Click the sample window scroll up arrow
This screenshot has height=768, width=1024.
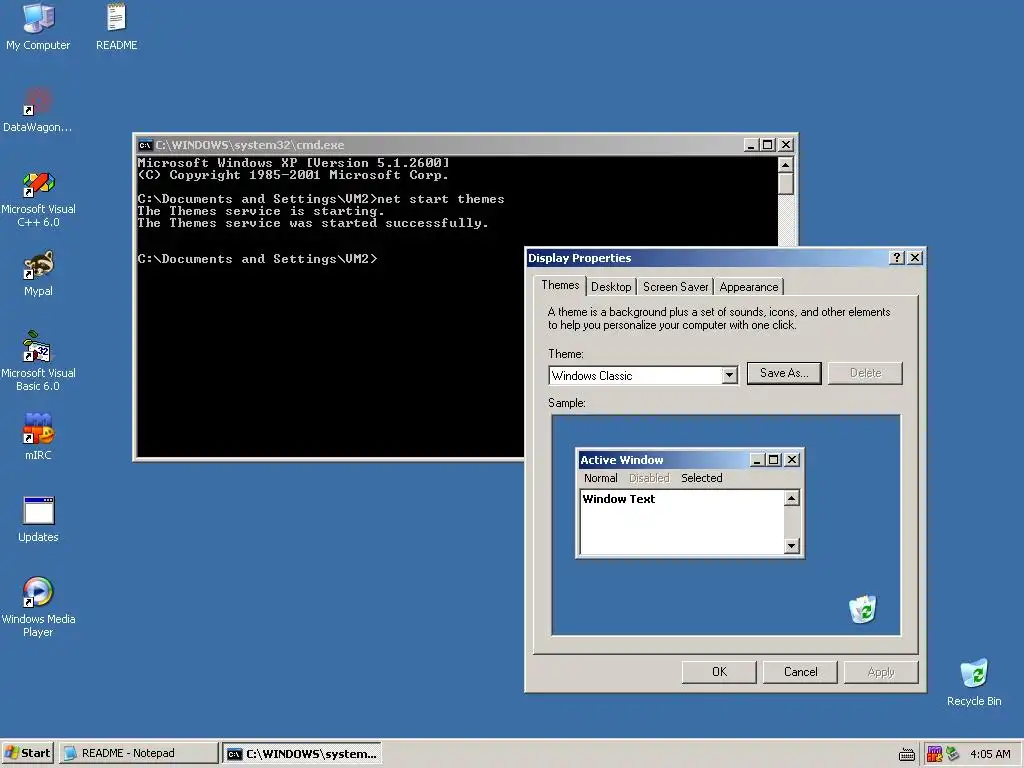coord(792,498)
